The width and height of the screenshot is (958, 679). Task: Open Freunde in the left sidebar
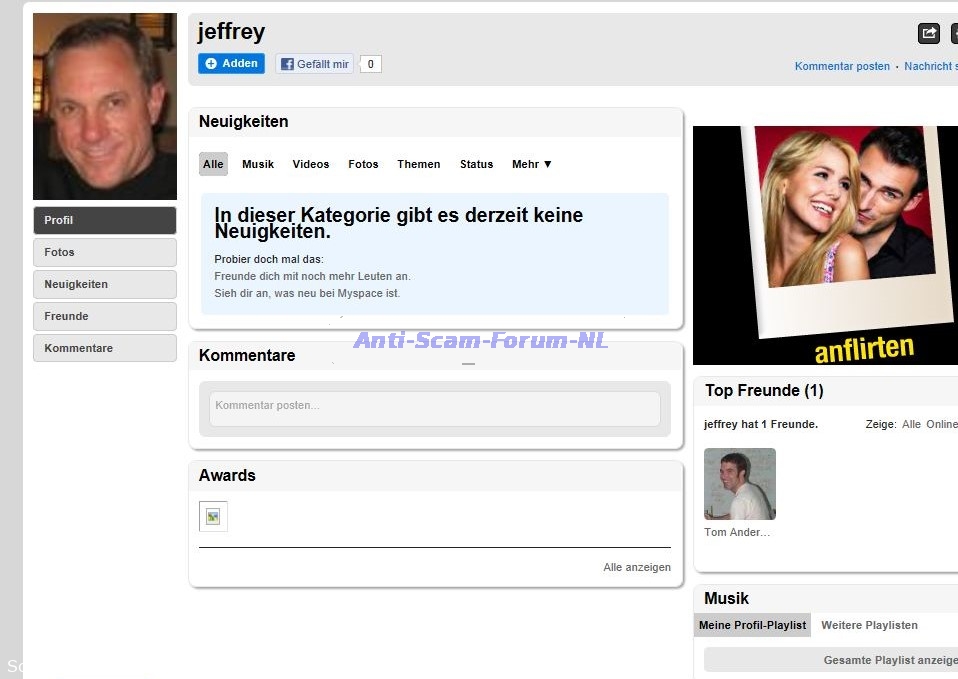point(105,316)
